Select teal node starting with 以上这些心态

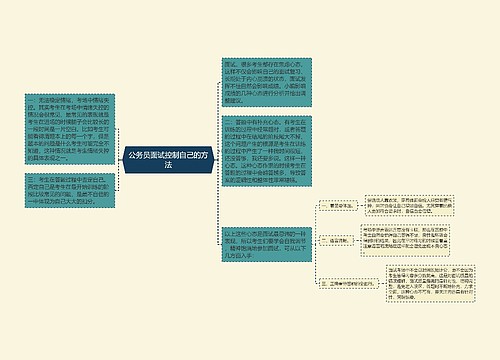click(x=267, y=244)
